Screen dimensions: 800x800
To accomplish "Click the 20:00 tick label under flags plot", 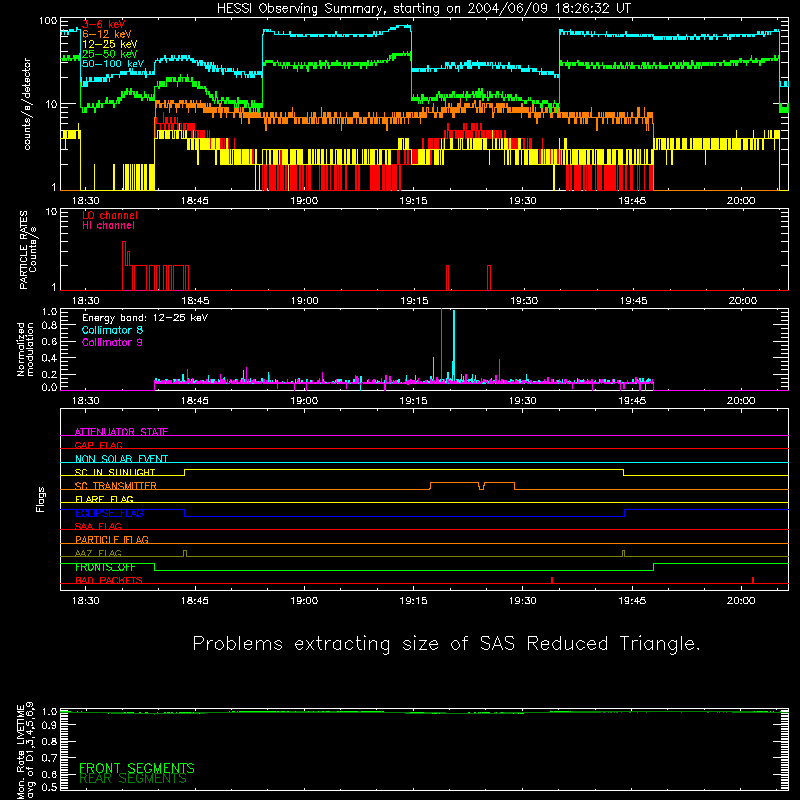I will (x=741, y=601).
